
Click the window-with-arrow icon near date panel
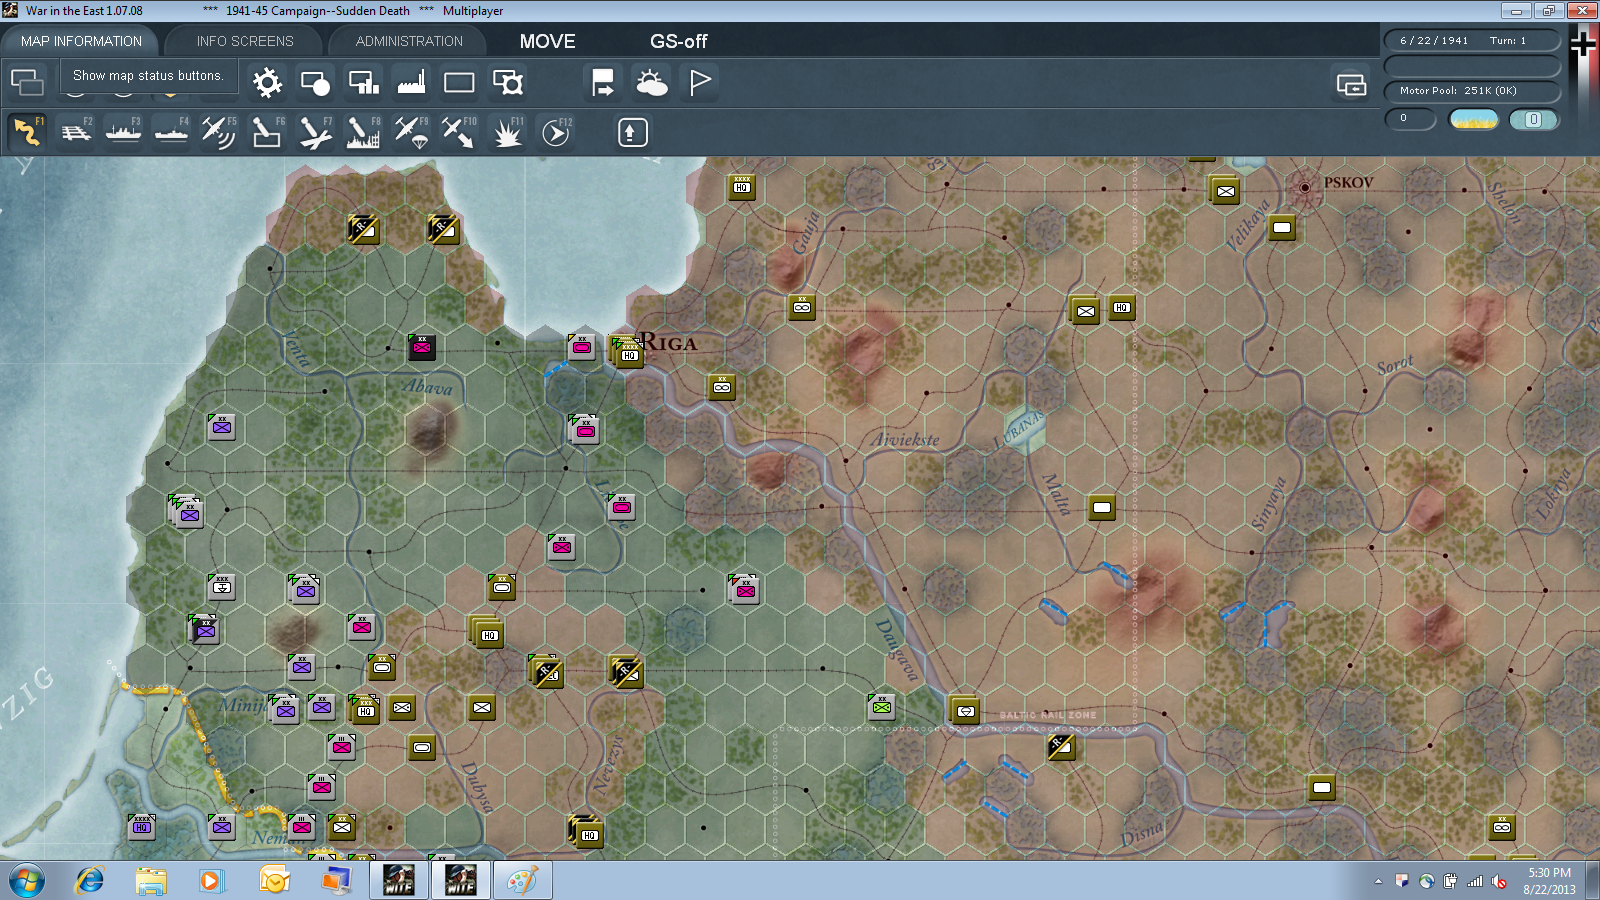(1351, 85)
